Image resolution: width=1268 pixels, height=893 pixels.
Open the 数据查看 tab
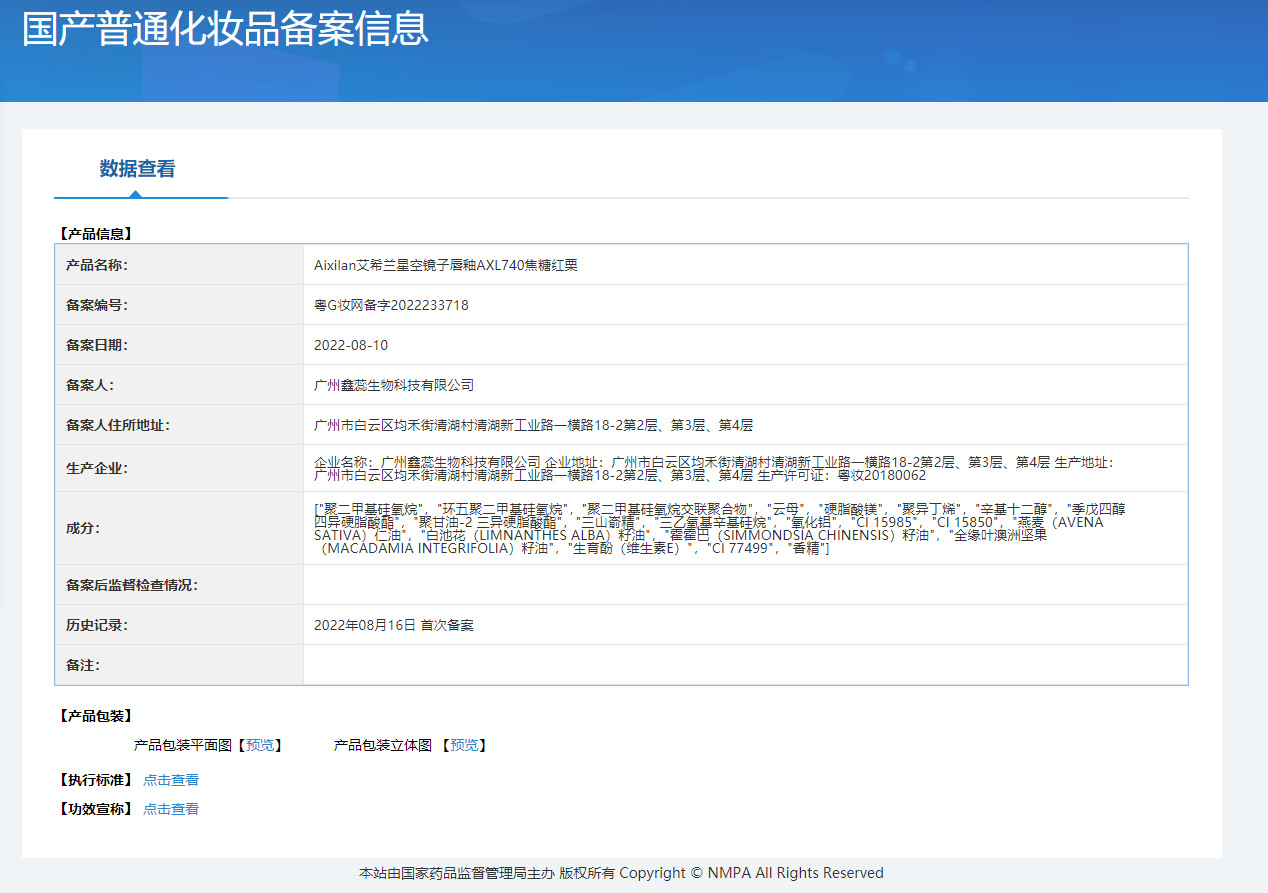(138, 169)
